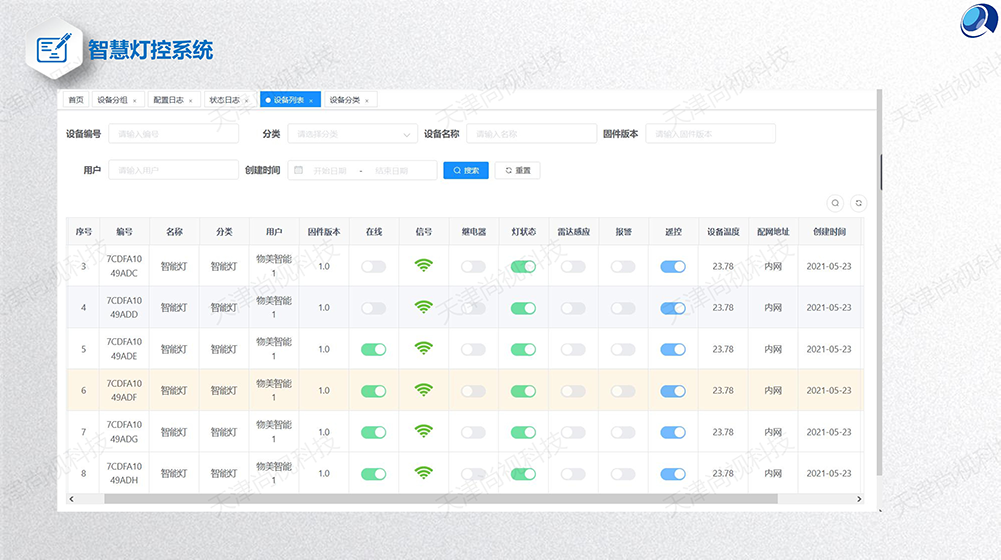This screenshot has width=1001, height=560.
Task: Click the horizontal scrollbar right arrow
Action: pos(858,498)
